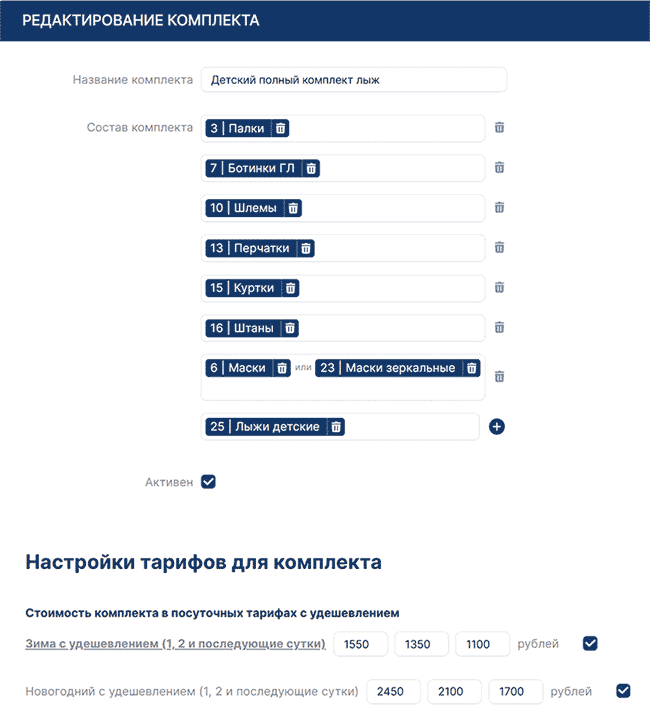Click the 2100 New Year price field

coord(454,692)
